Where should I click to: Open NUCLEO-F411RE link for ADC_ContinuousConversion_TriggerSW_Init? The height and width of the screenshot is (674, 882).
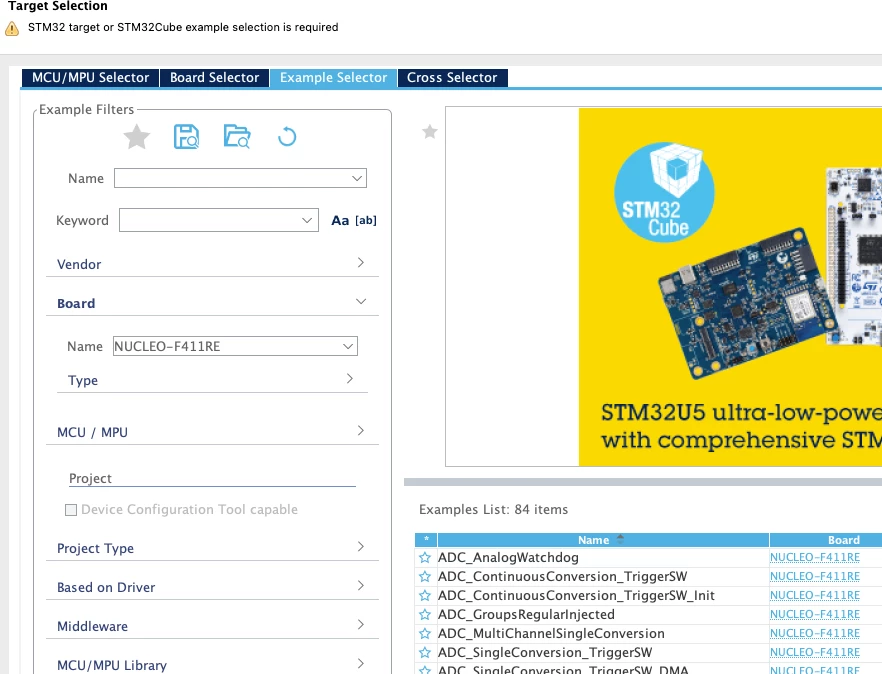coord(814,595)
